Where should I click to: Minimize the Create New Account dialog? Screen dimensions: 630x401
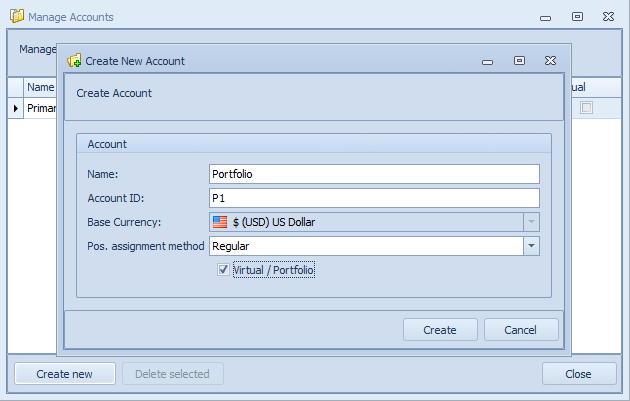click(x=487, y=62)
